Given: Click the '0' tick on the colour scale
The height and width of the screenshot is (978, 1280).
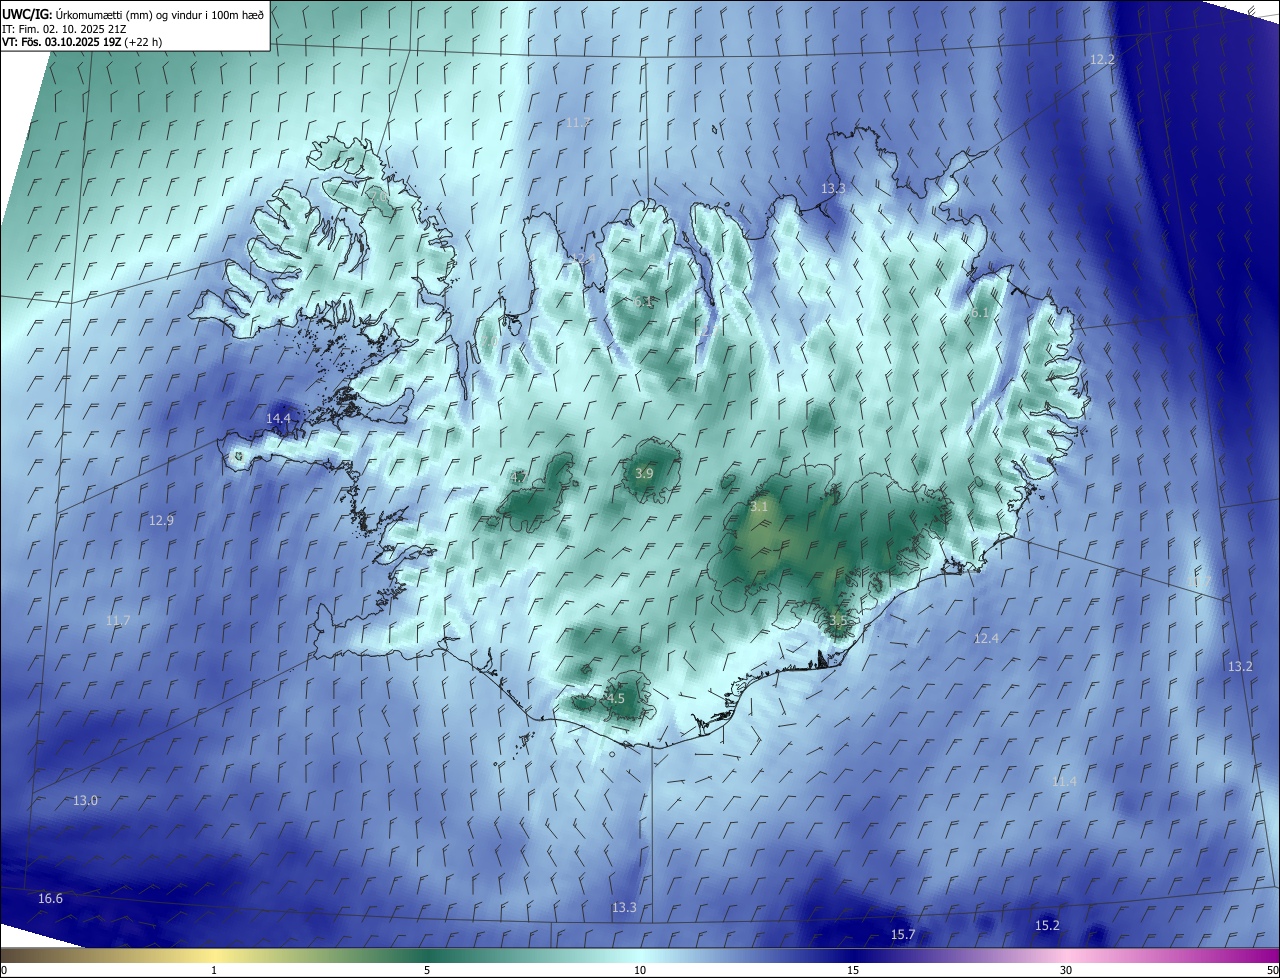Looking at the screenshot, I should click(x=3, y=970).
